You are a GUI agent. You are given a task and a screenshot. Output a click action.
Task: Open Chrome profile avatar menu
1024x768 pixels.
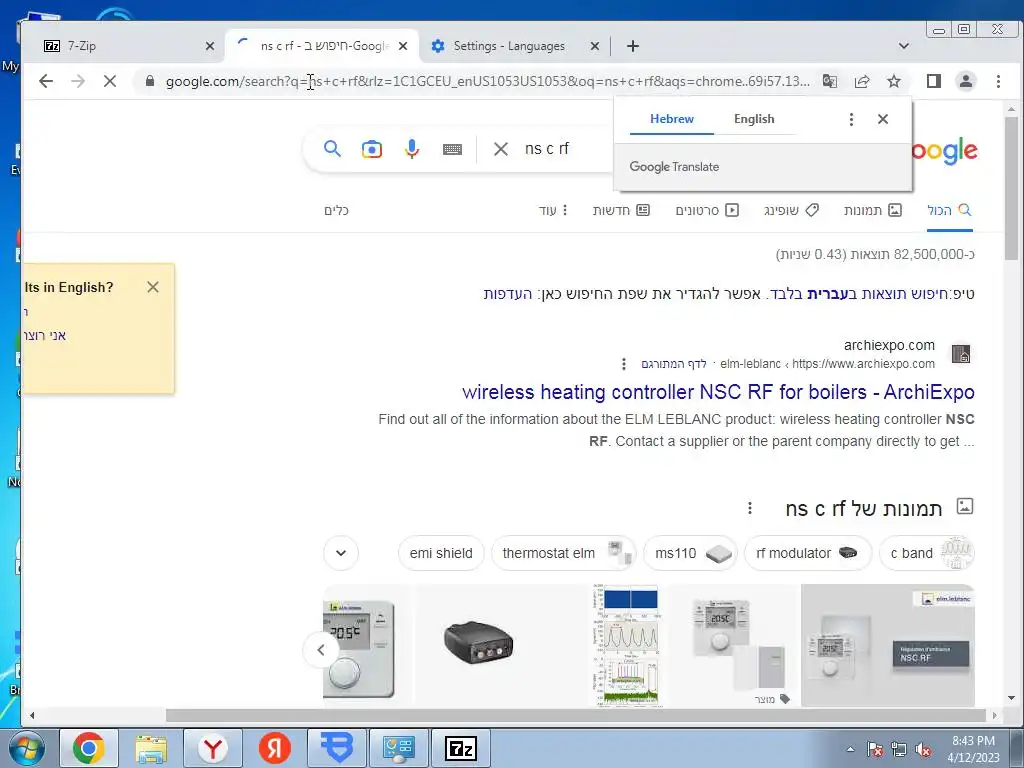[965, 81]
